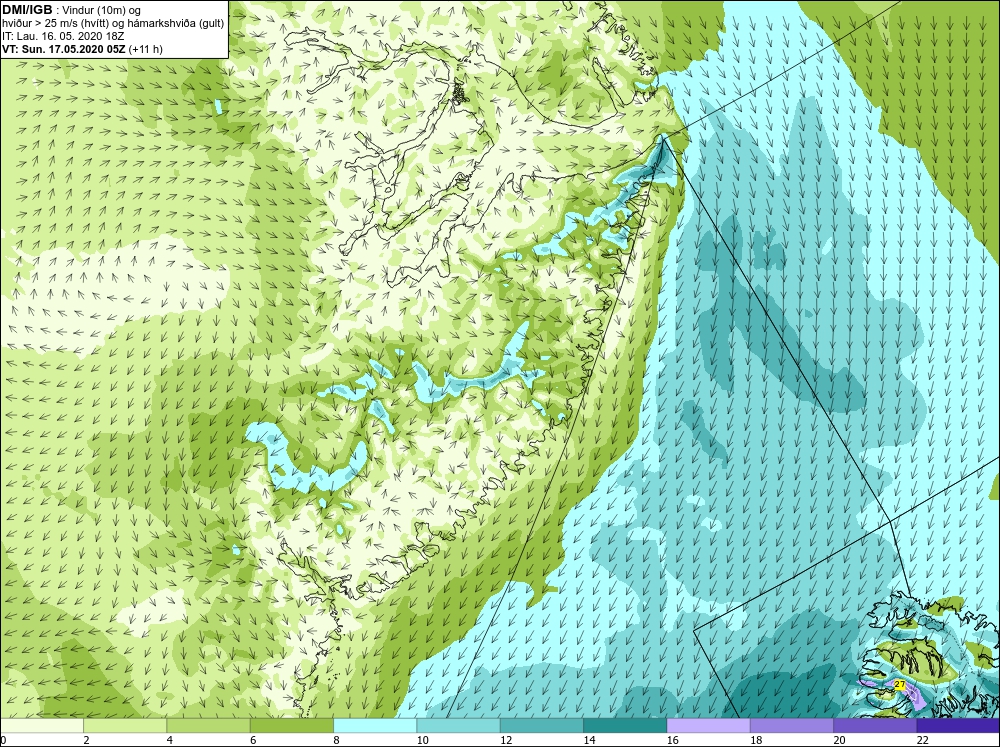Click the legend scale label 8
Screen dimensions: 1000x747
[x=336, y=740]
